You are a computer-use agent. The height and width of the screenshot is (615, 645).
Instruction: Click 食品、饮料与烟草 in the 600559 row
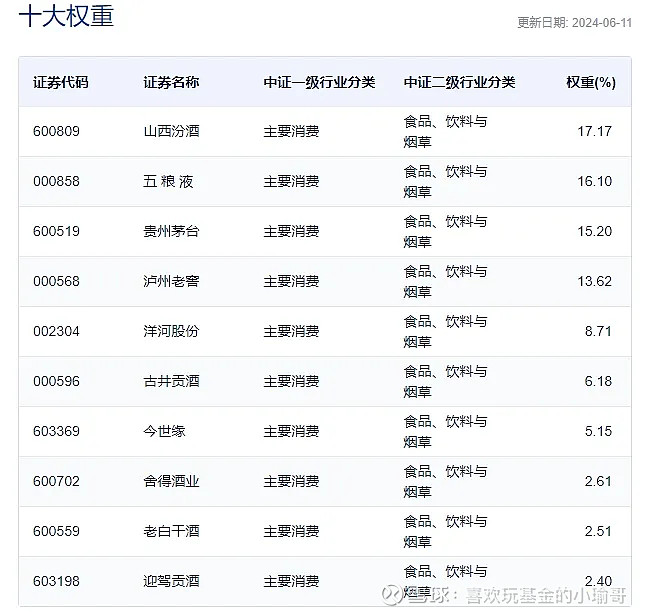[445, 531]
